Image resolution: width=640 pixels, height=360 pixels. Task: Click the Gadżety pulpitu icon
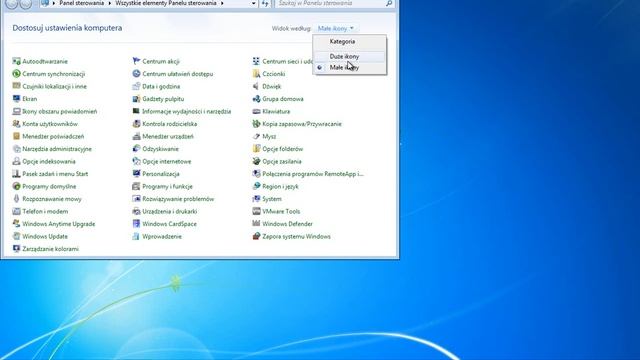(136, 99)
